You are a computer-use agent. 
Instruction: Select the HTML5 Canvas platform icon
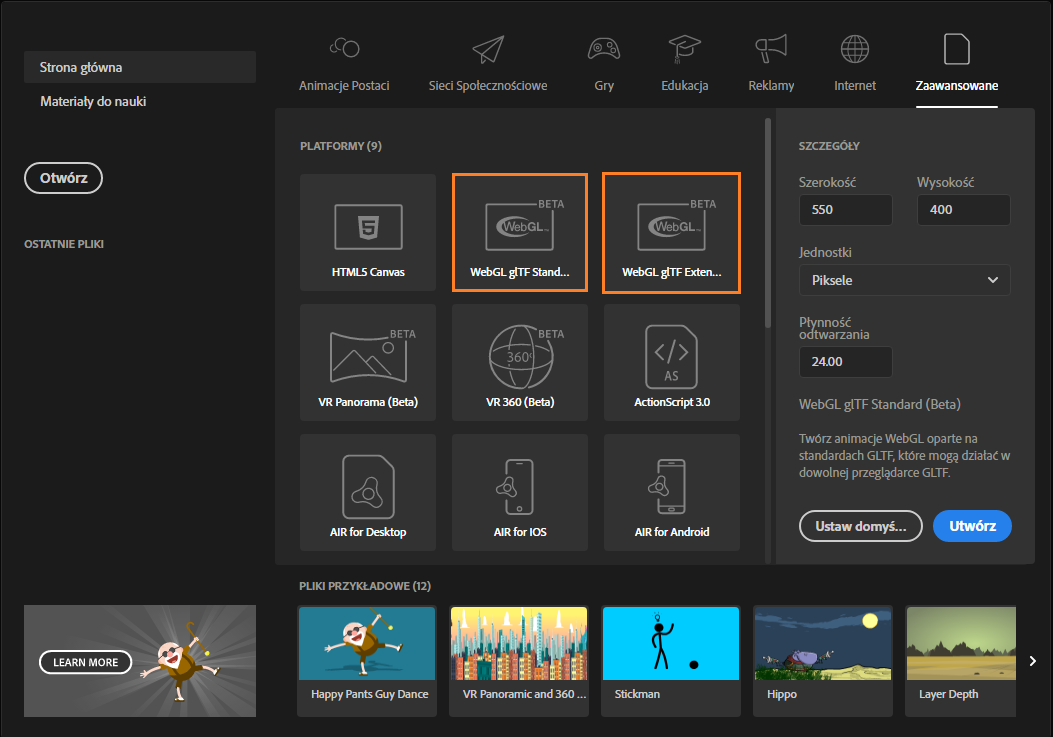(367, 232)
